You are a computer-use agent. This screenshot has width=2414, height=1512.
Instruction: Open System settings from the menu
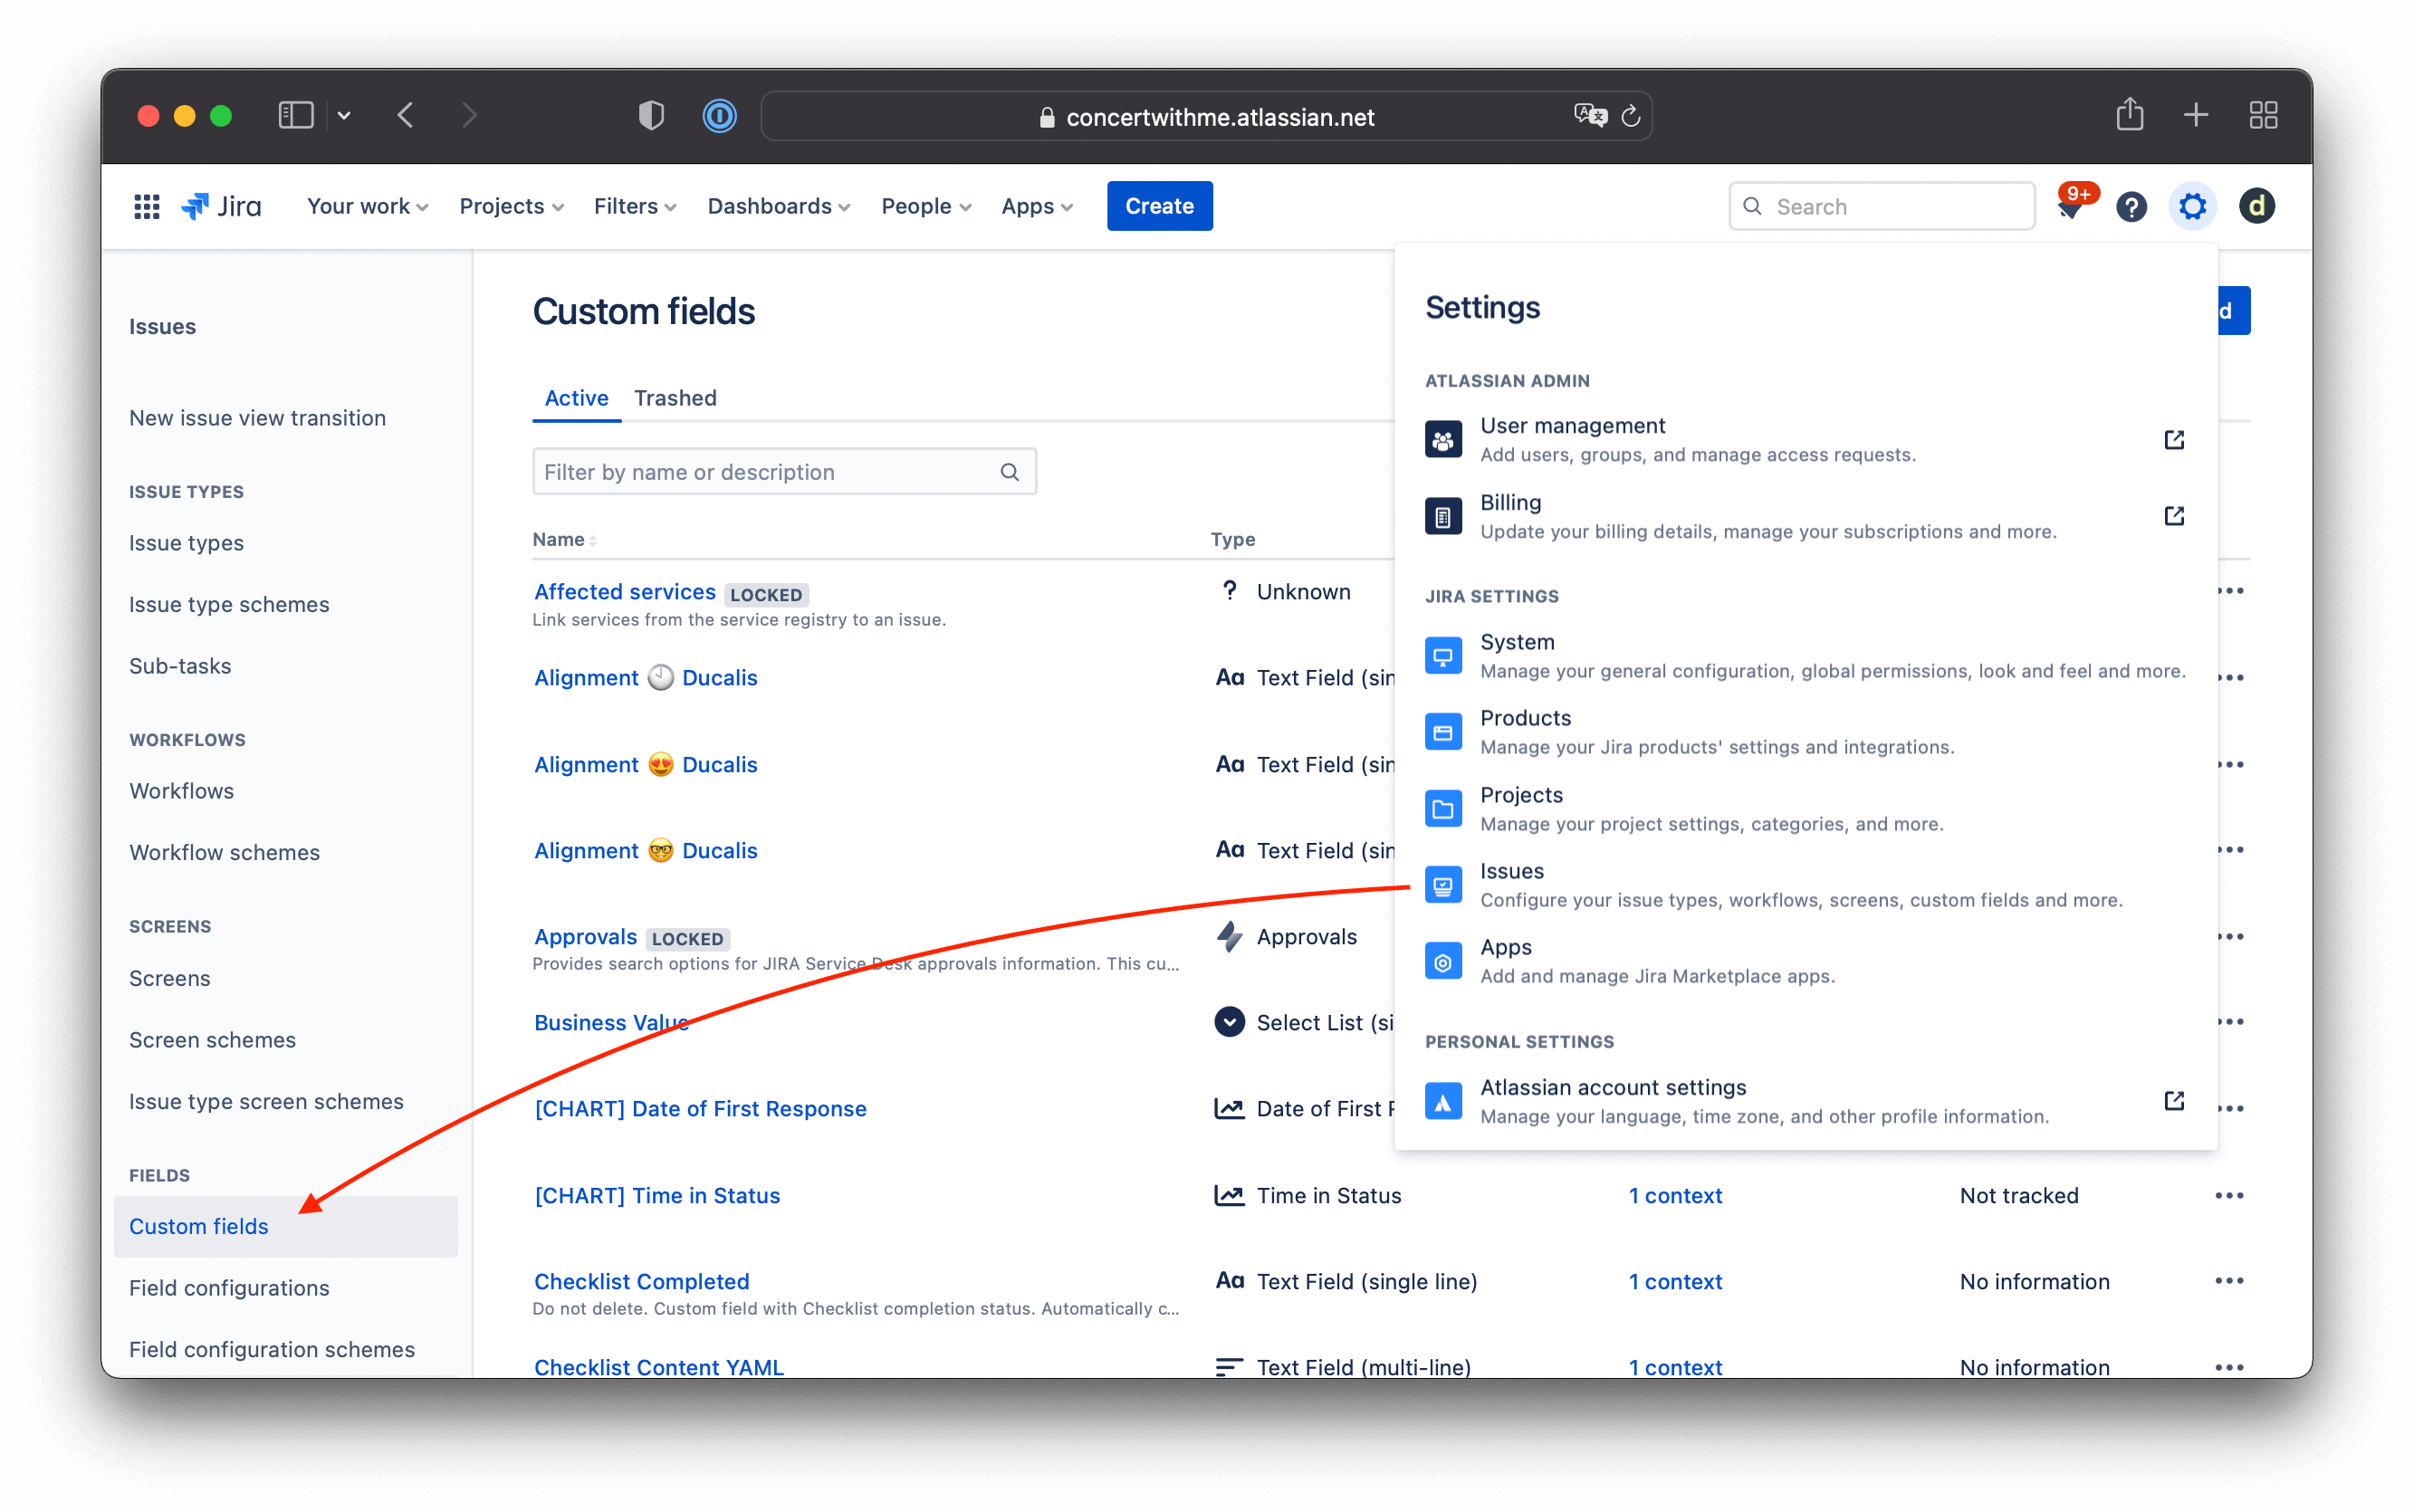coord(1517,642)
